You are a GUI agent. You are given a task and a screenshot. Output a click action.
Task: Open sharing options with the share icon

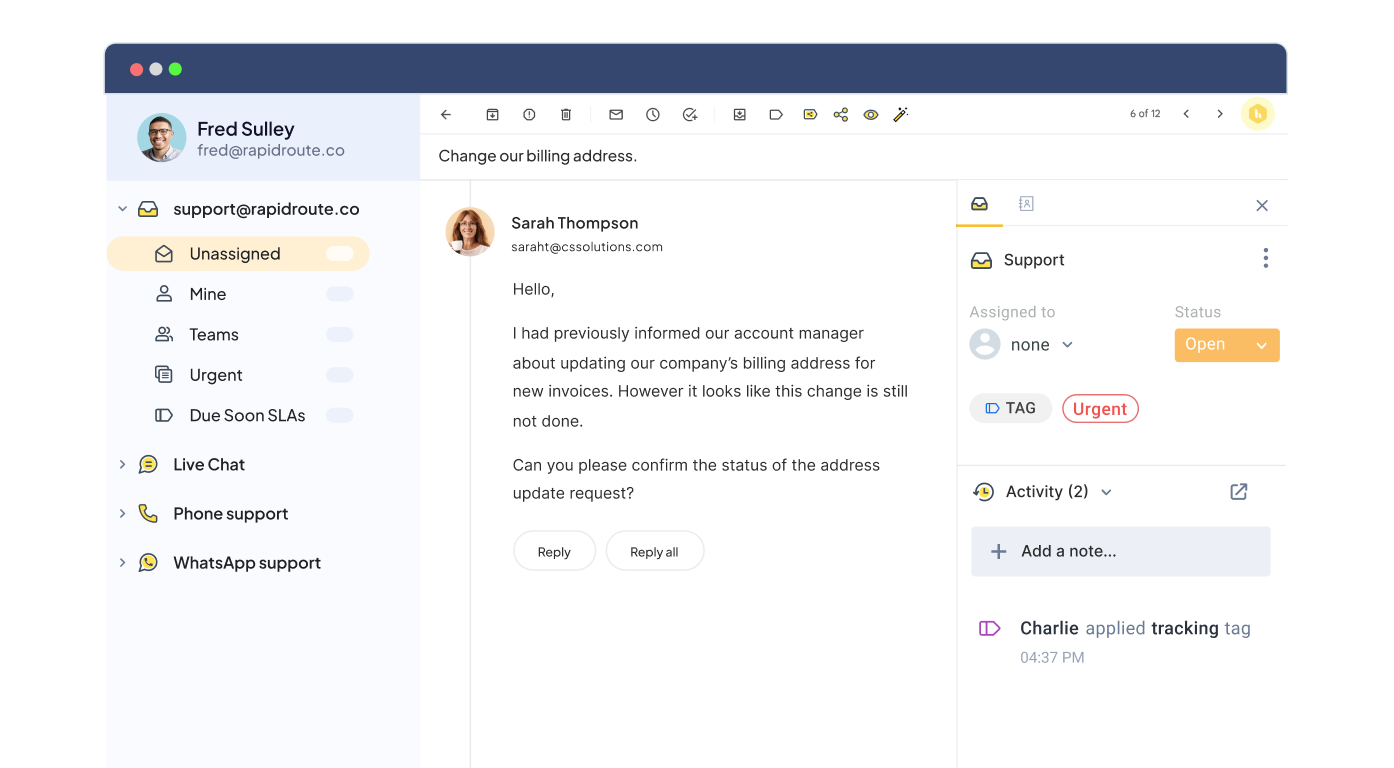pyautogui.click(x=840, y=114)
